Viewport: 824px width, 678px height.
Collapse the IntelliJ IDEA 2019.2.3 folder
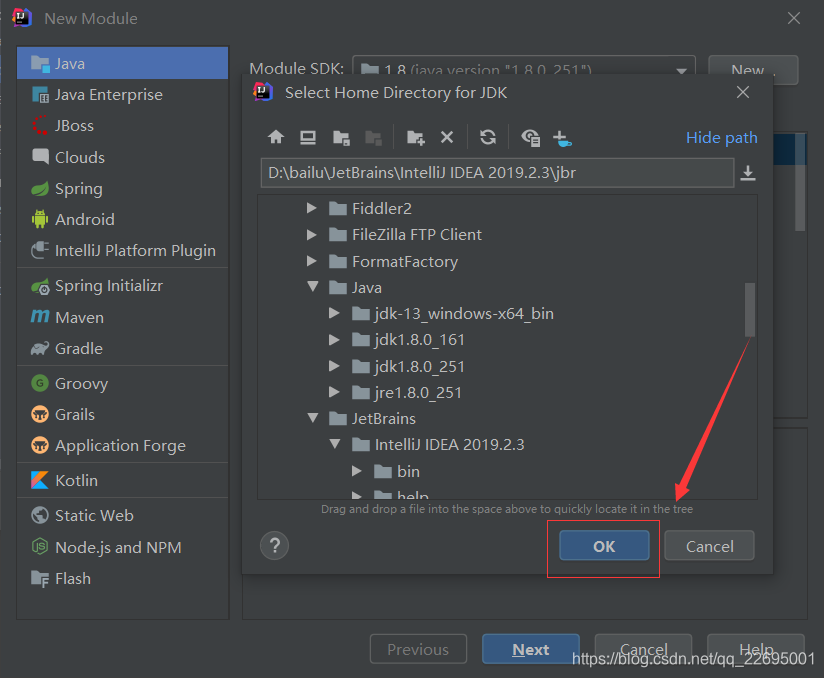point(335,444)
